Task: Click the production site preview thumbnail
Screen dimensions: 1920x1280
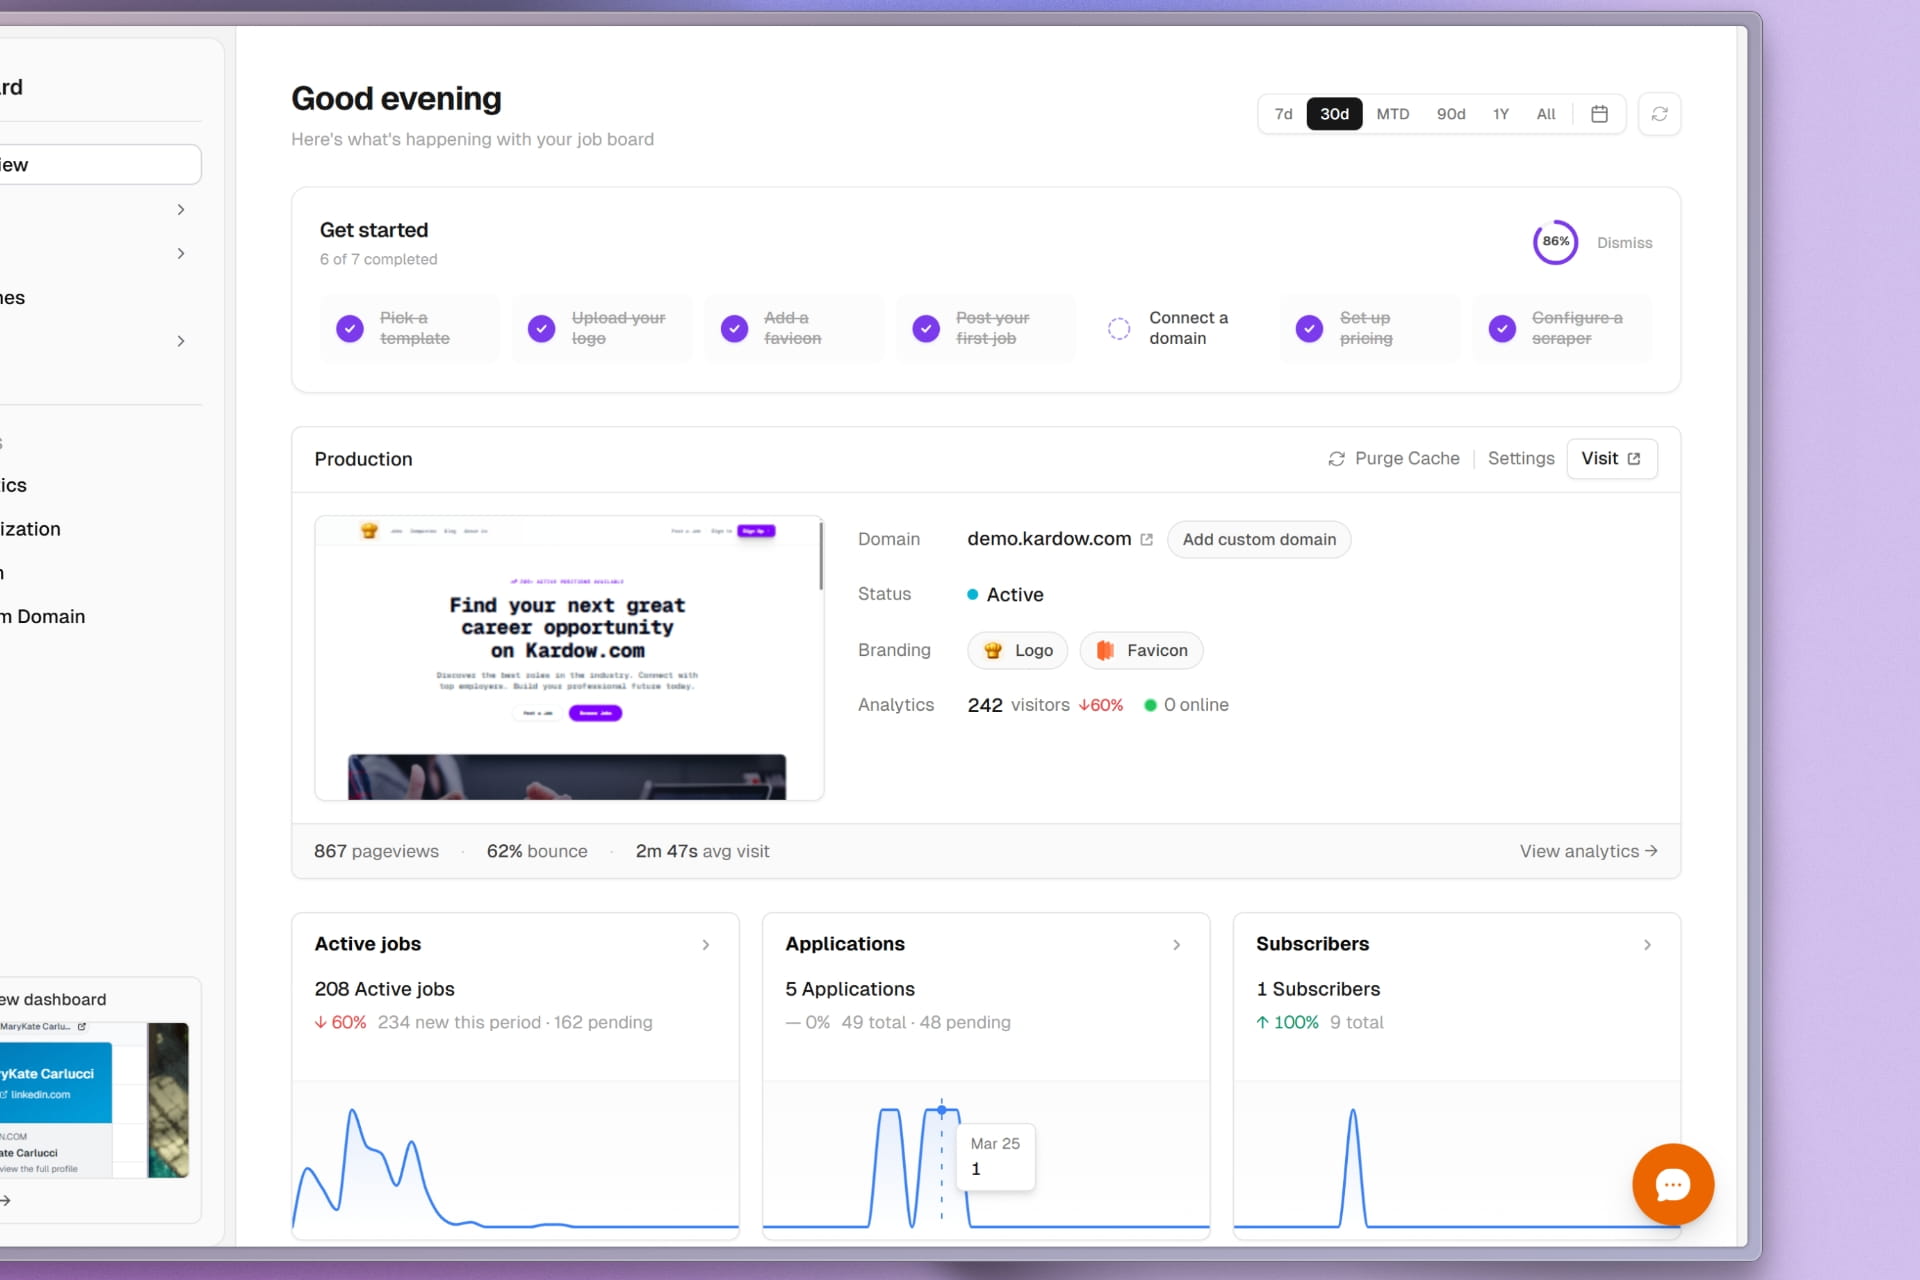Action: (x=568, y=658)
